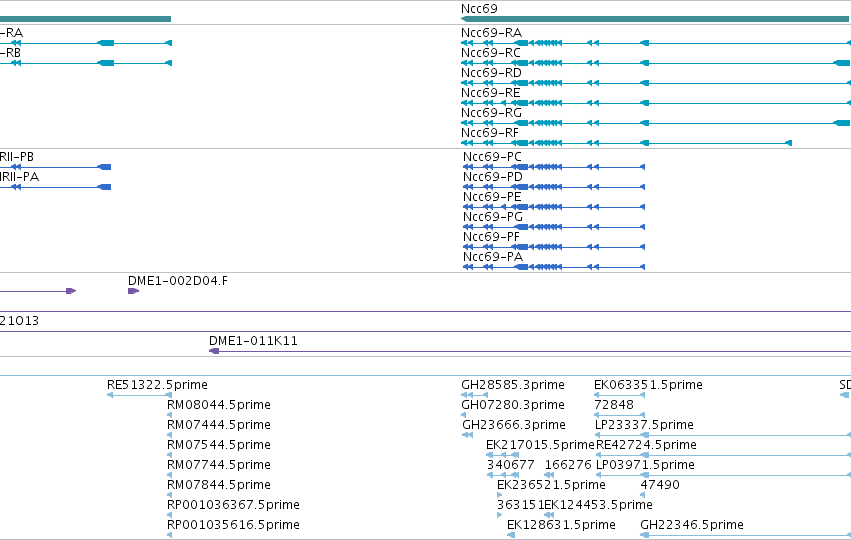The width and height of the screenshot is (851, 540).
Task: Click the RE42724.5prime EST label
Action: pyautogui.click(x=646, y=446)
